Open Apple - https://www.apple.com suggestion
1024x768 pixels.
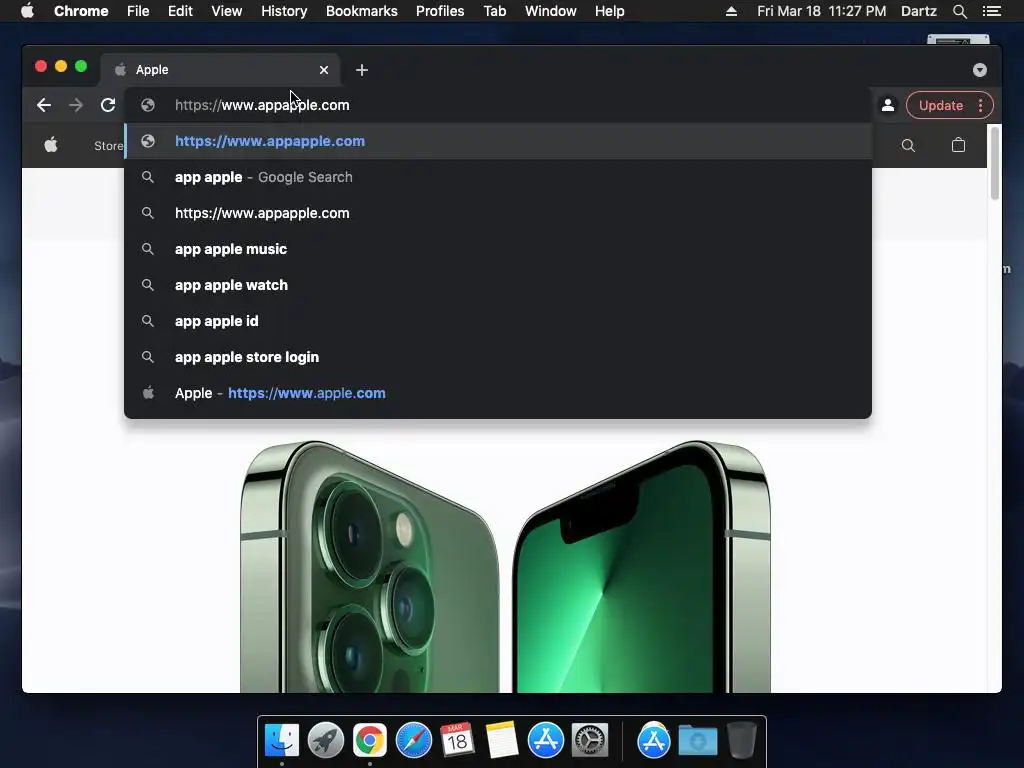point(498,392)
